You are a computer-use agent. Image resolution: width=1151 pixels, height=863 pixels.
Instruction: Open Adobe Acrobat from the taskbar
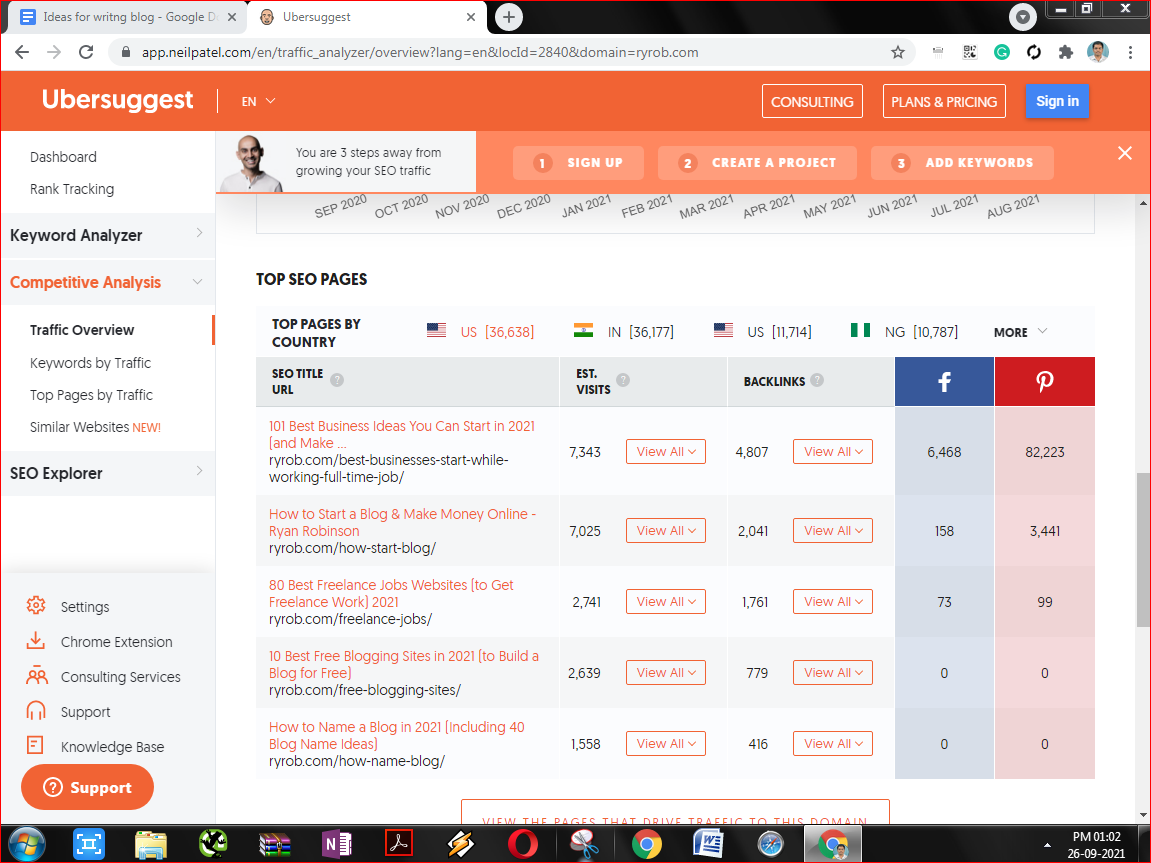(399, 844)
